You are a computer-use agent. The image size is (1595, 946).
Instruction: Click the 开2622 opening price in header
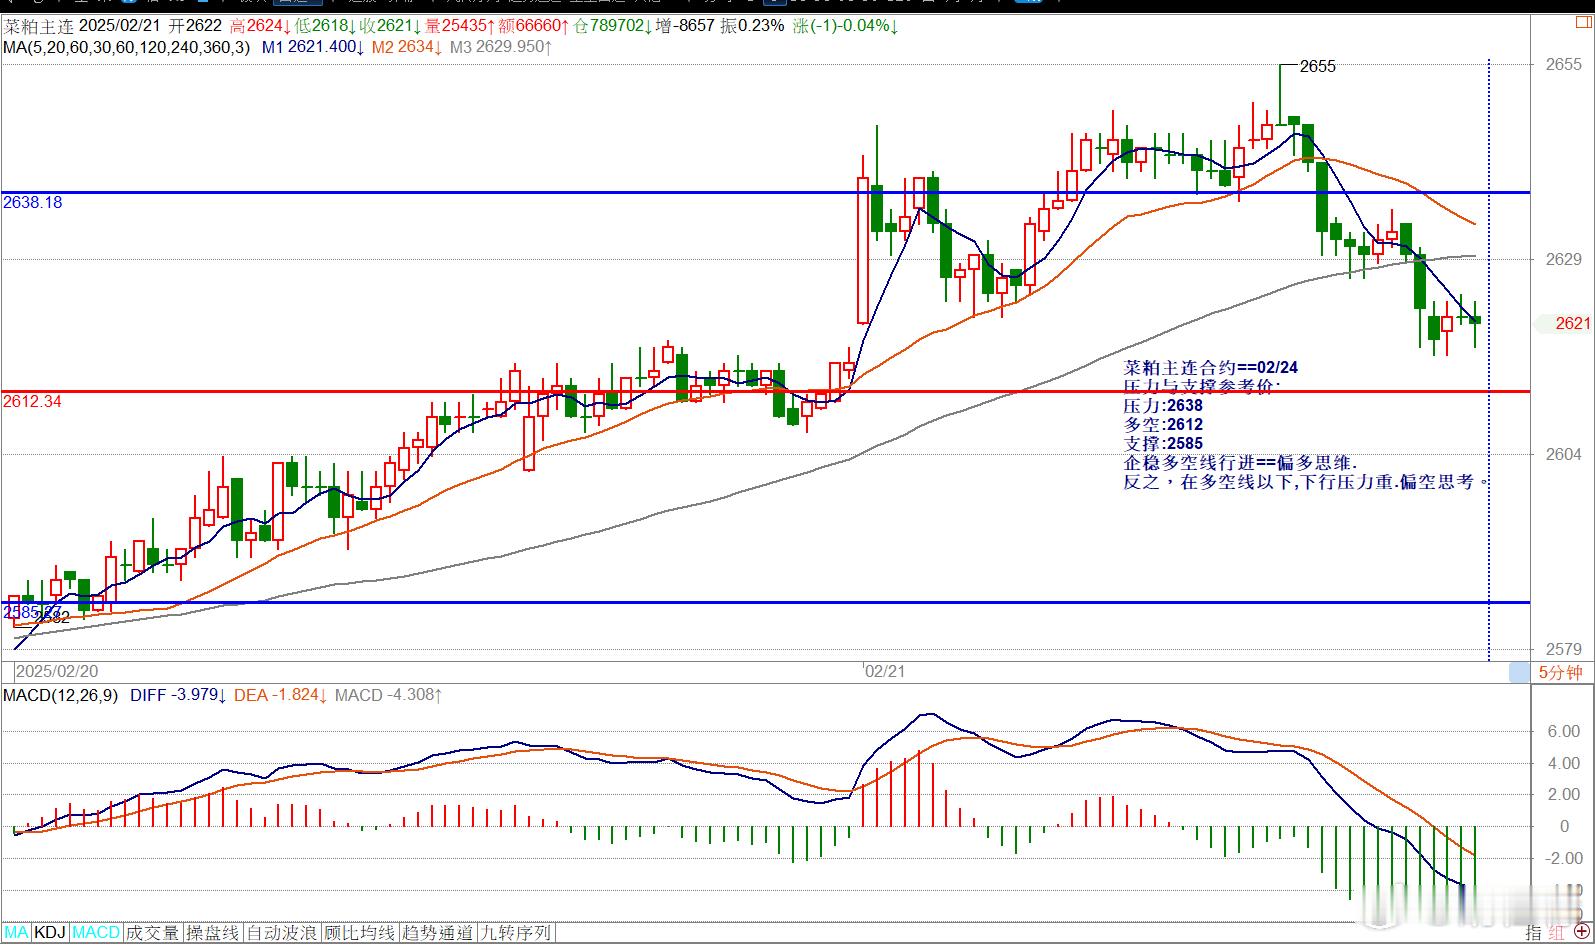pyautogui.click(x=196, y=25)
